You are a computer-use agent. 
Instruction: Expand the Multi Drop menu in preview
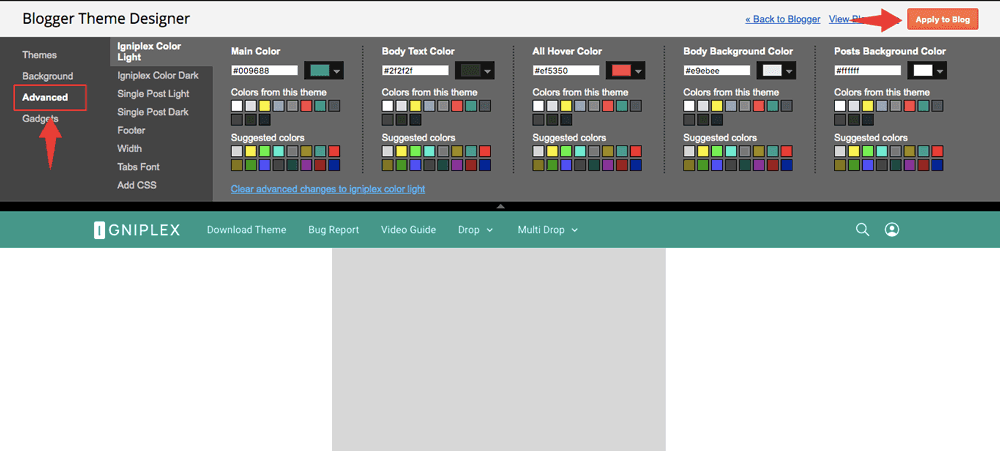pos(548,230)
